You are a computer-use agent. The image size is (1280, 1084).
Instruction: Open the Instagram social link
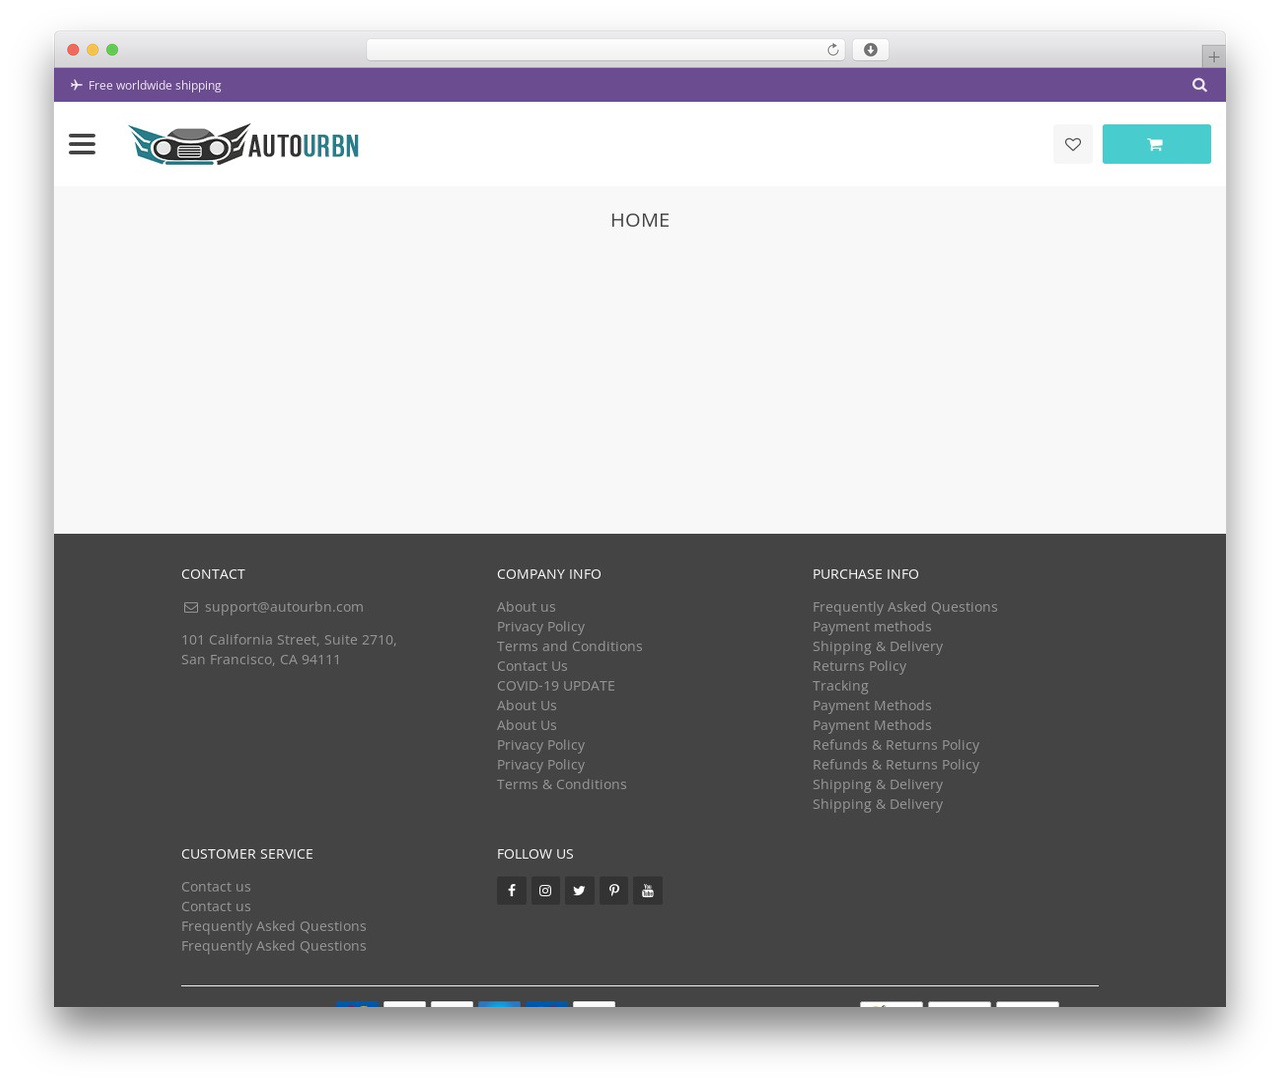tap(545, 890)
